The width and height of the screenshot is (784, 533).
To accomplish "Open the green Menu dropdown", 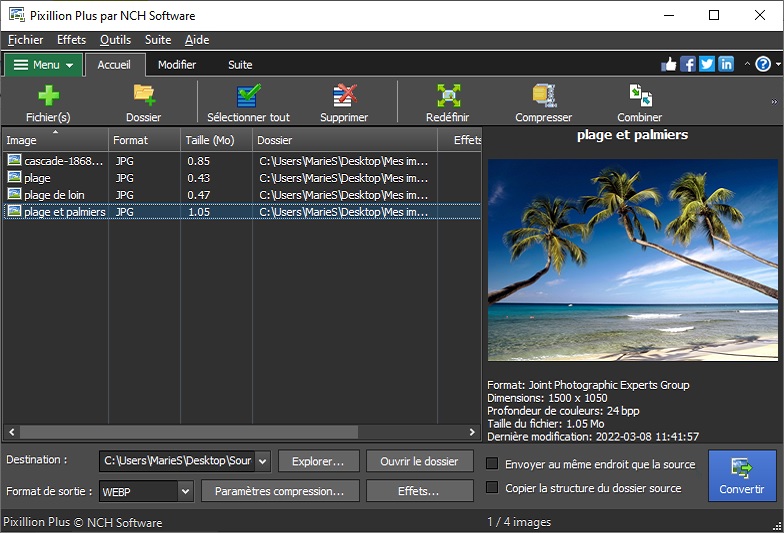I will point(44,65).
